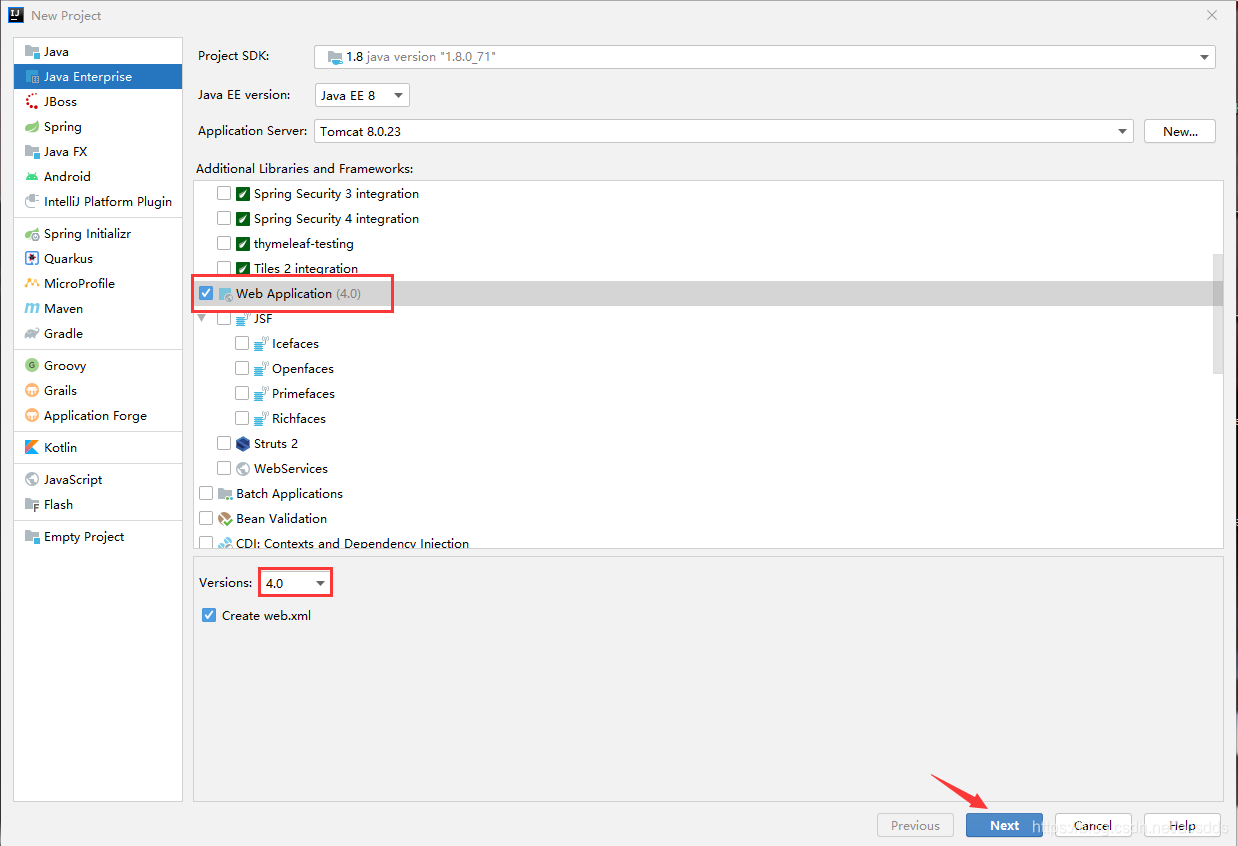Toggle Spring Security 4 integration checkbox
The width and height of the screenshot is (1238, 846).
pos(224,218)
